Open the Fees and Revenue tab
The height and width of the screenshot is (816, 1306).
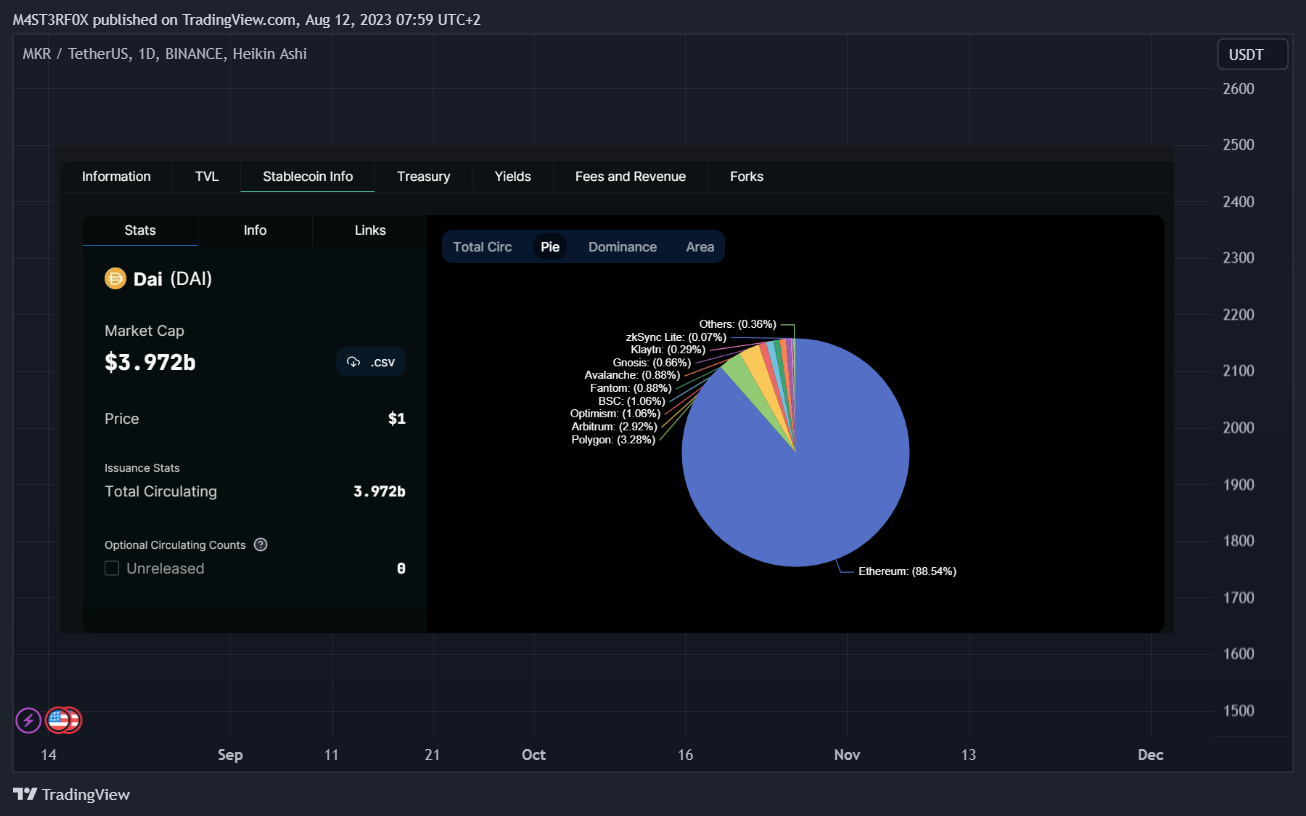click(x=631, y=177)
